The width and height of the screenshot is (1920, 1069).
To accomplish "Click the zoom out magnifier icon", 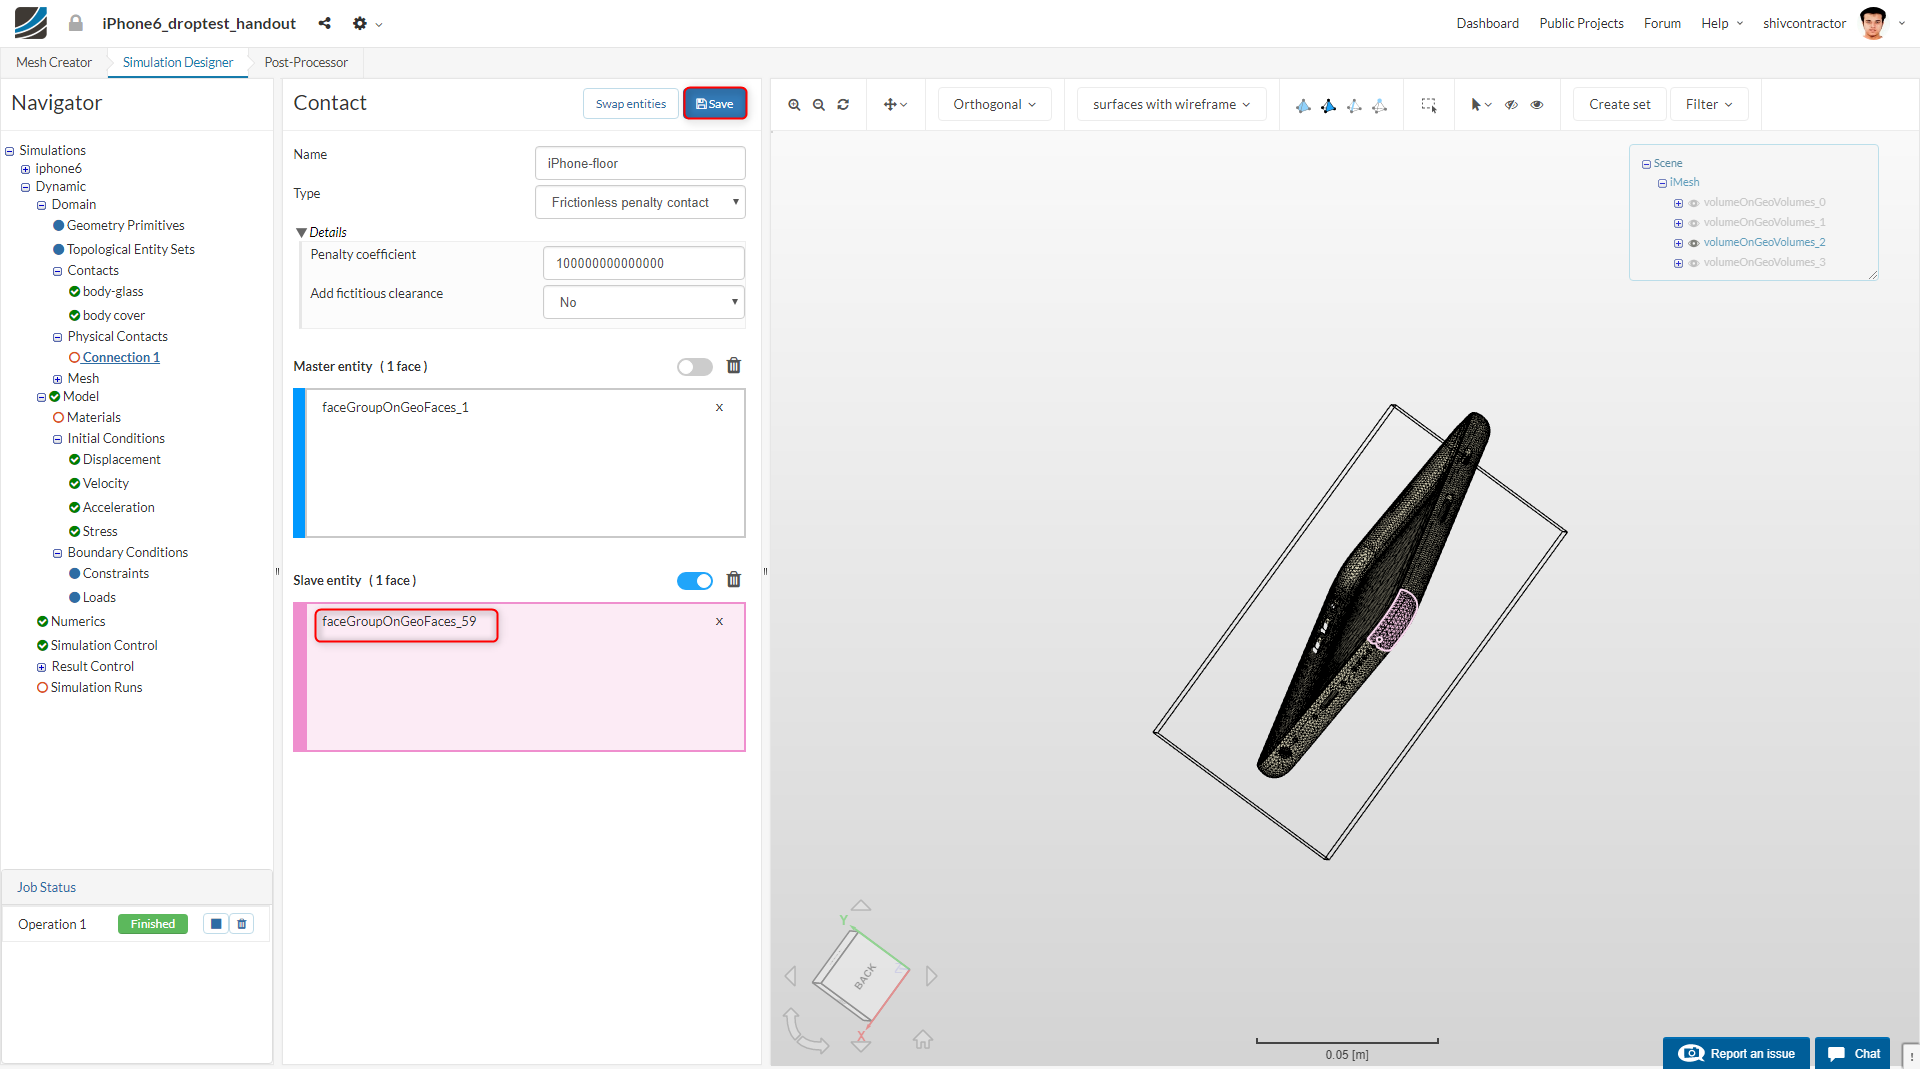I will coord(819,104).
